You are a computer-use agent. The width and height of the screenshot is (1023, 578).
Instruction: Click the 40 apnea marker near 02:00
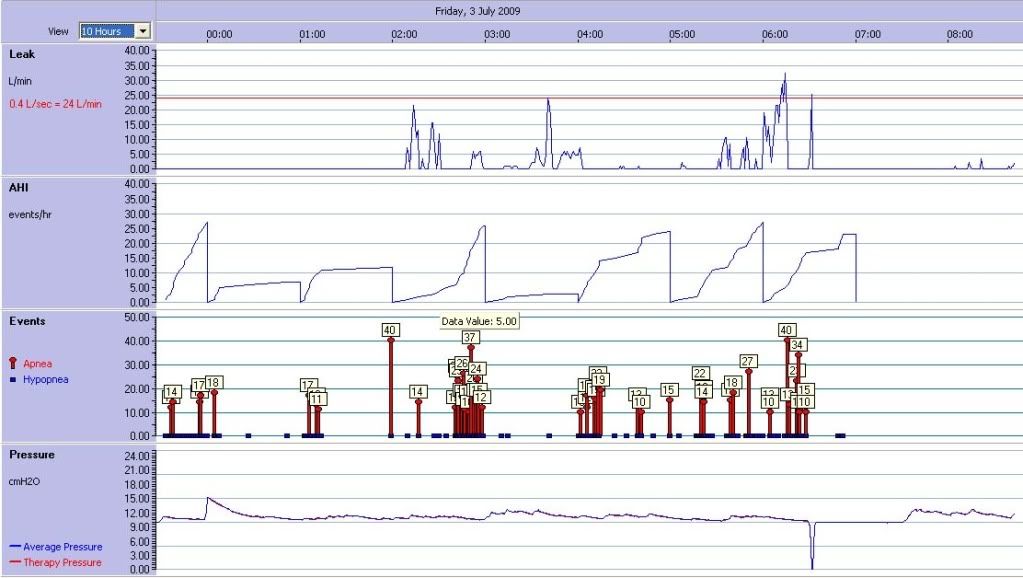390,330
